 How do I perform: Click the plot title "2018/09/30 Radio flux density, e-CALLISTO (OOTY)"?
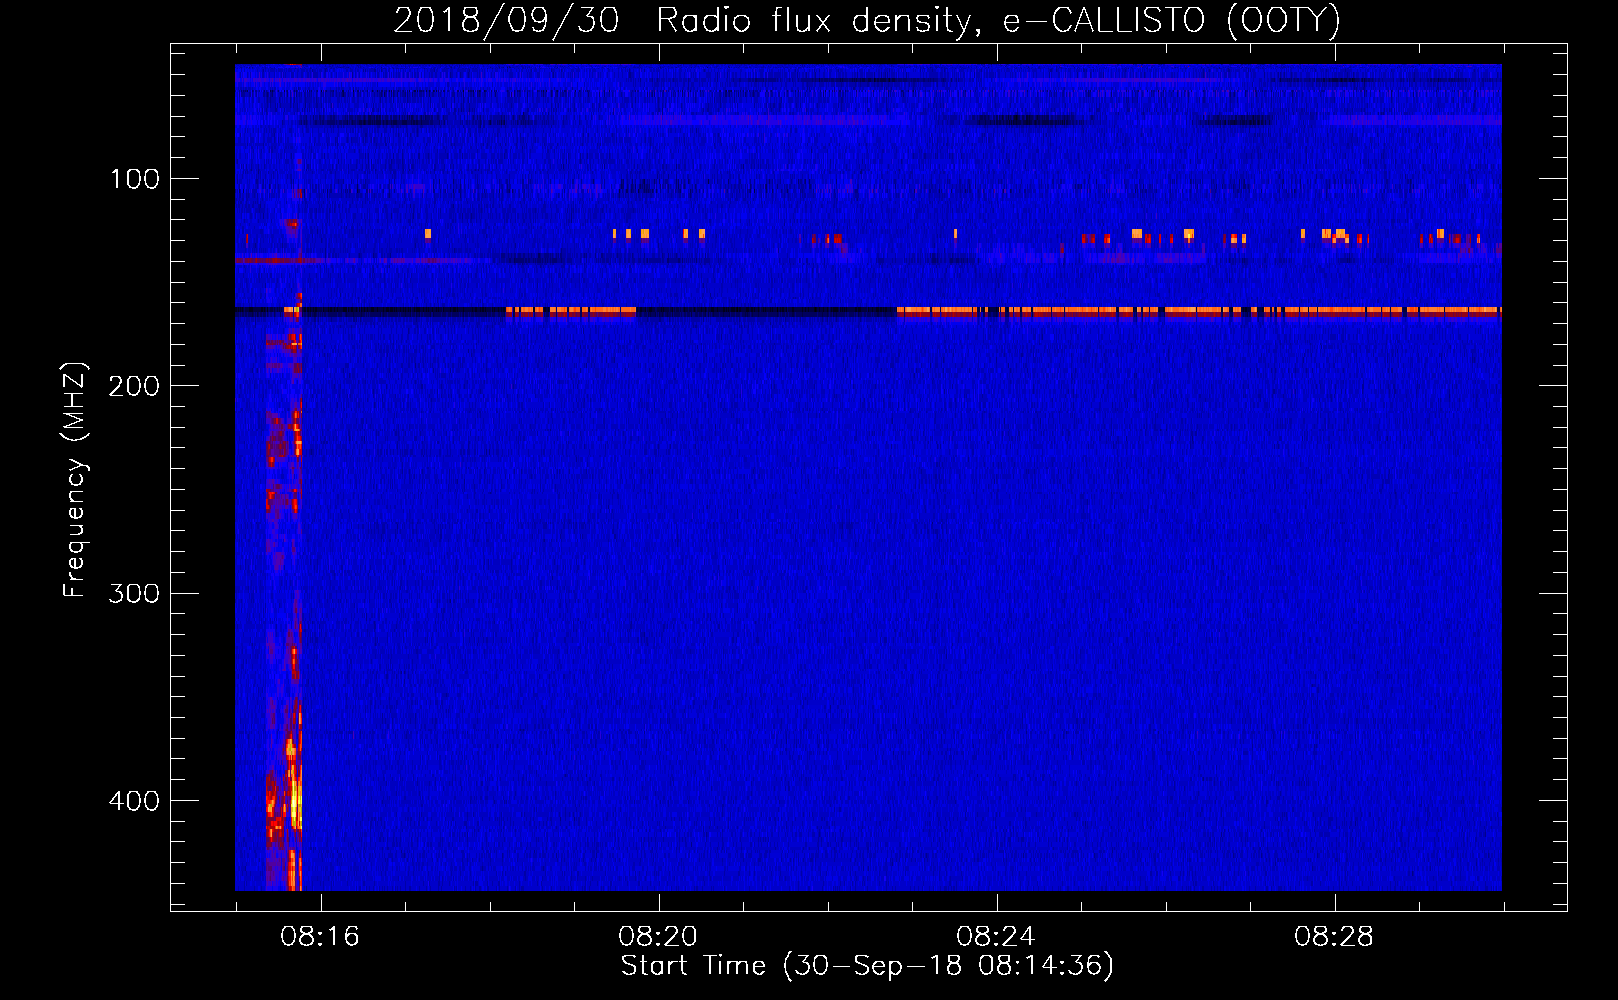point(866,21)
